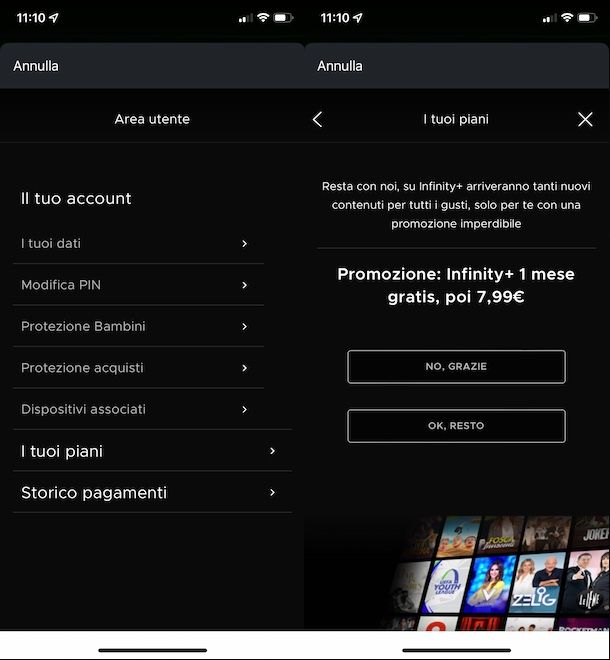Tap Annulla on the I tuoi piani screen
The image size is (610, 660).
(x=340, y=66)
